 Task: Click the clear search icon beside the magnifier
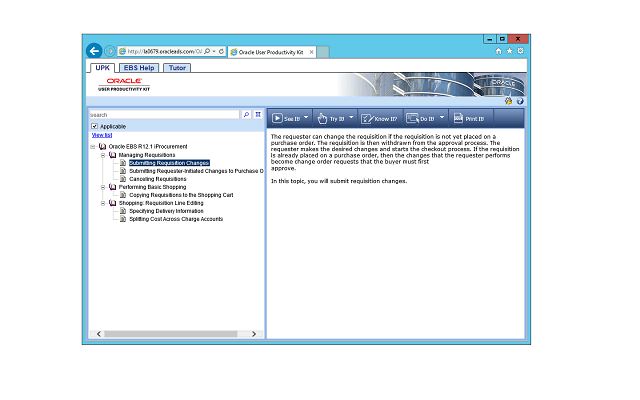click(258, 115)
